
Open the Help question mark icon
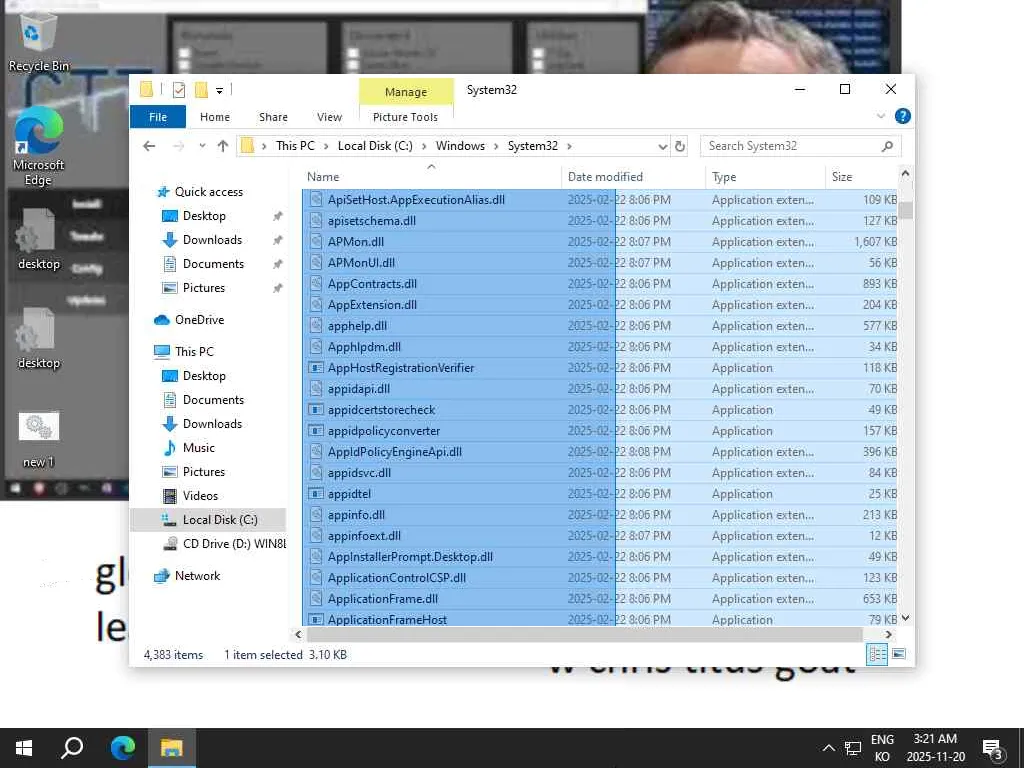(903, 116)
